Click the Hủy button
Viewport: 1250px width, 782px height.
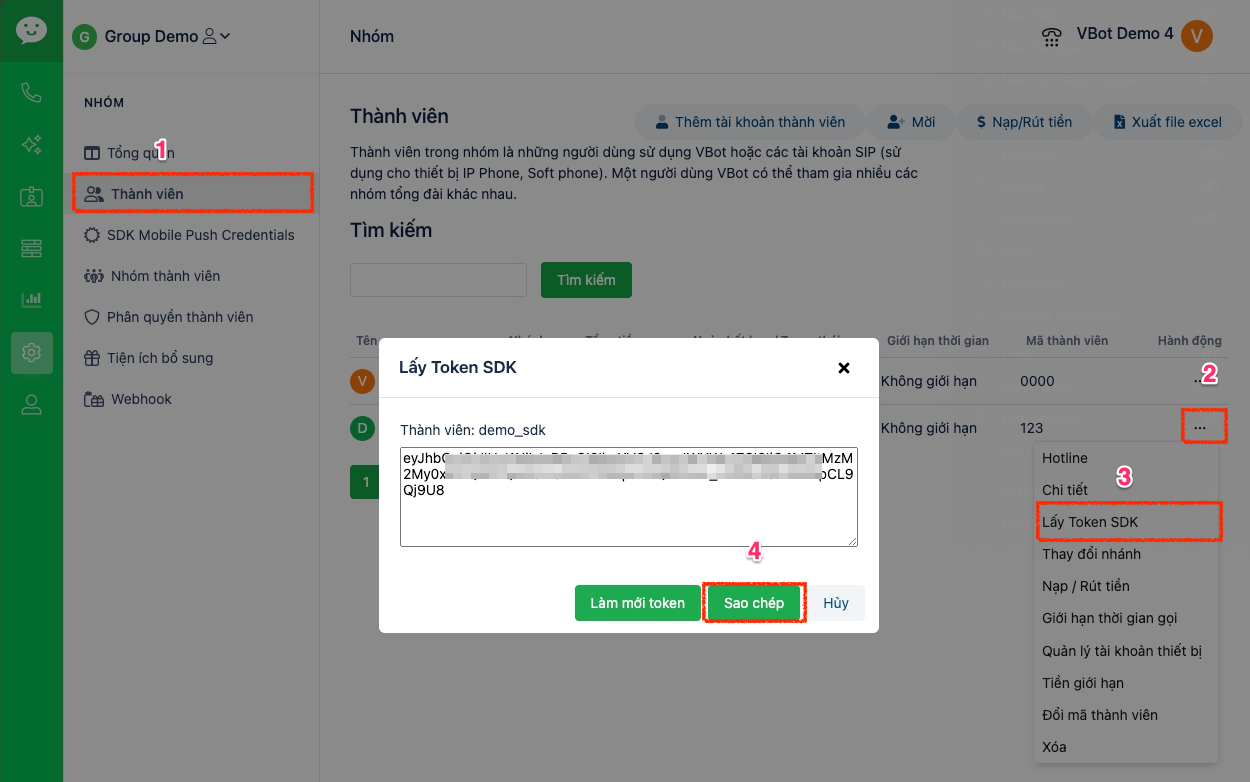[835, 603]
